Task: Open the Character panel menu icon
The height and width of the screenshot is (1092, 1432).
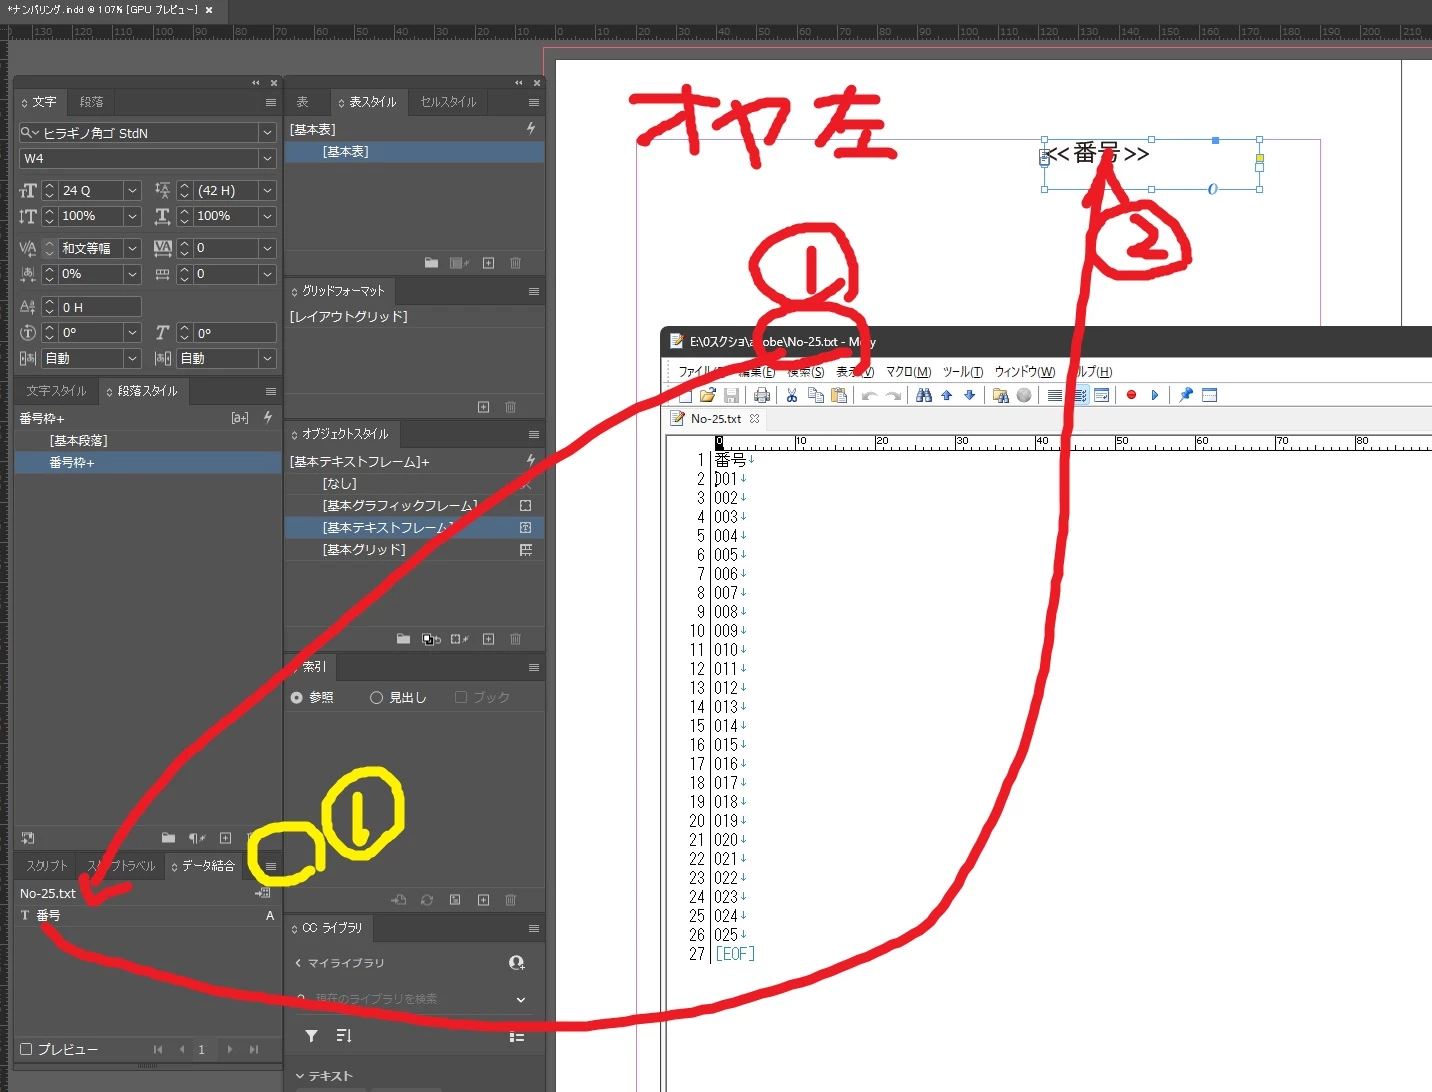Action: (x=270, y=102)
